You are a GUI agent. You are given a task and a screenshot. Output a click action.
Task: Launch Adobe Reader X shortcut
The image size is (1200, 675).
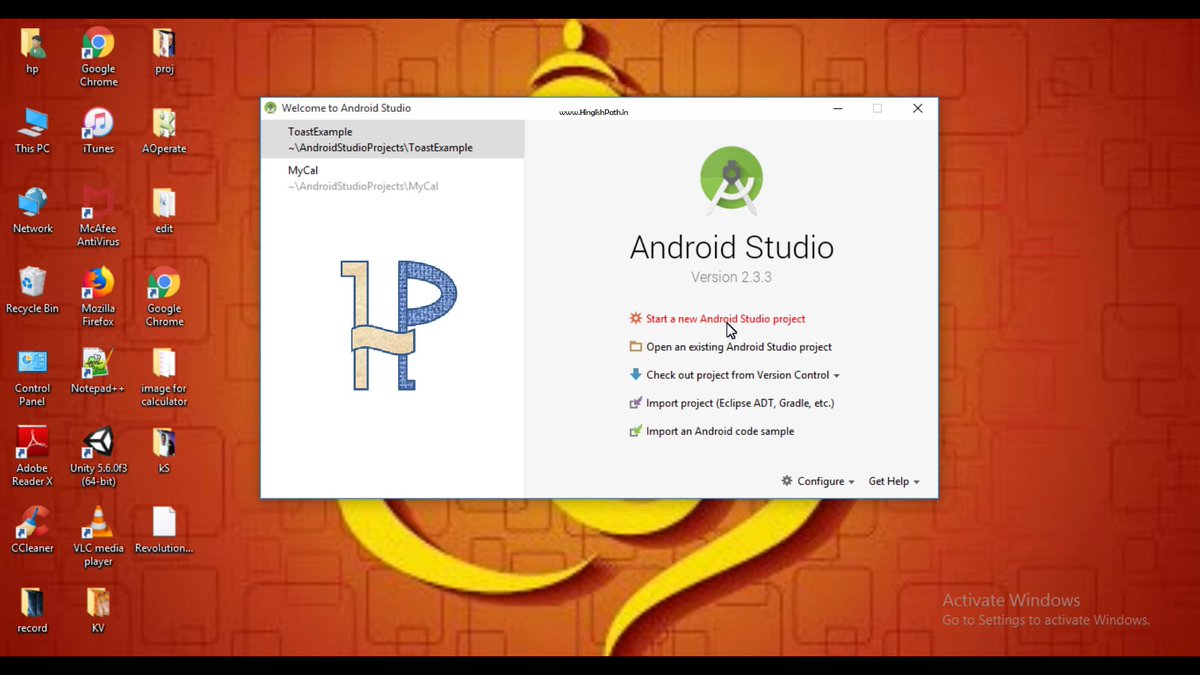click(x=33, y=443)
